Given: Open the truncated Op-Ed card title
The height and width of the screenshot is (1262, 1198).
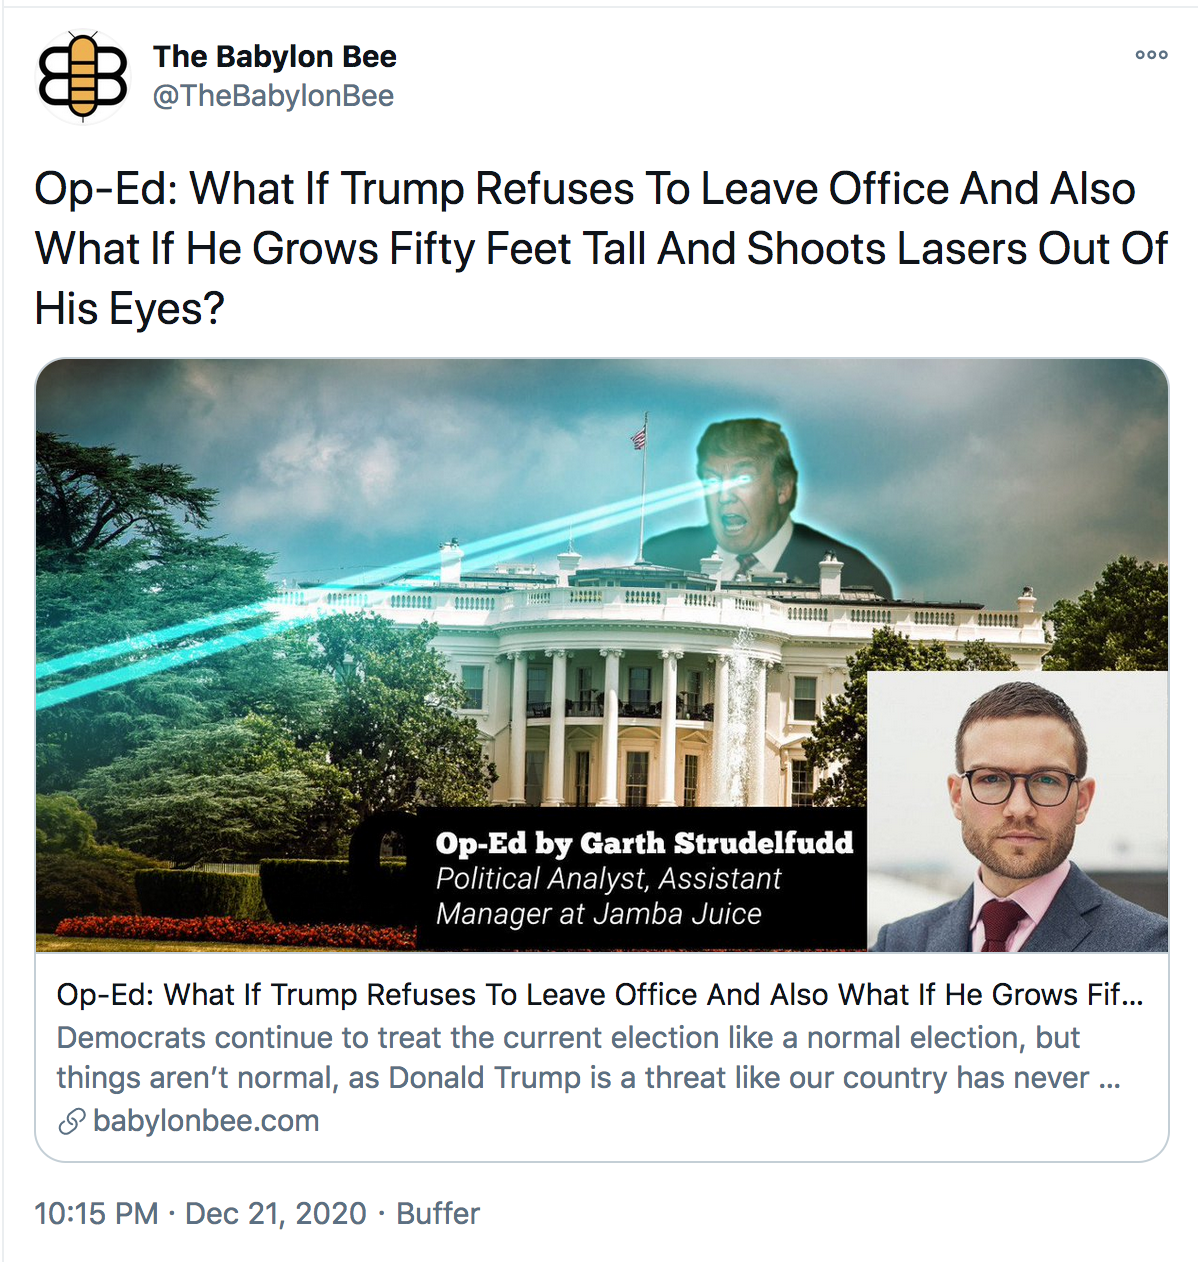Looking at the screenshot, I should pyautogui.click(x=600, y=995).
